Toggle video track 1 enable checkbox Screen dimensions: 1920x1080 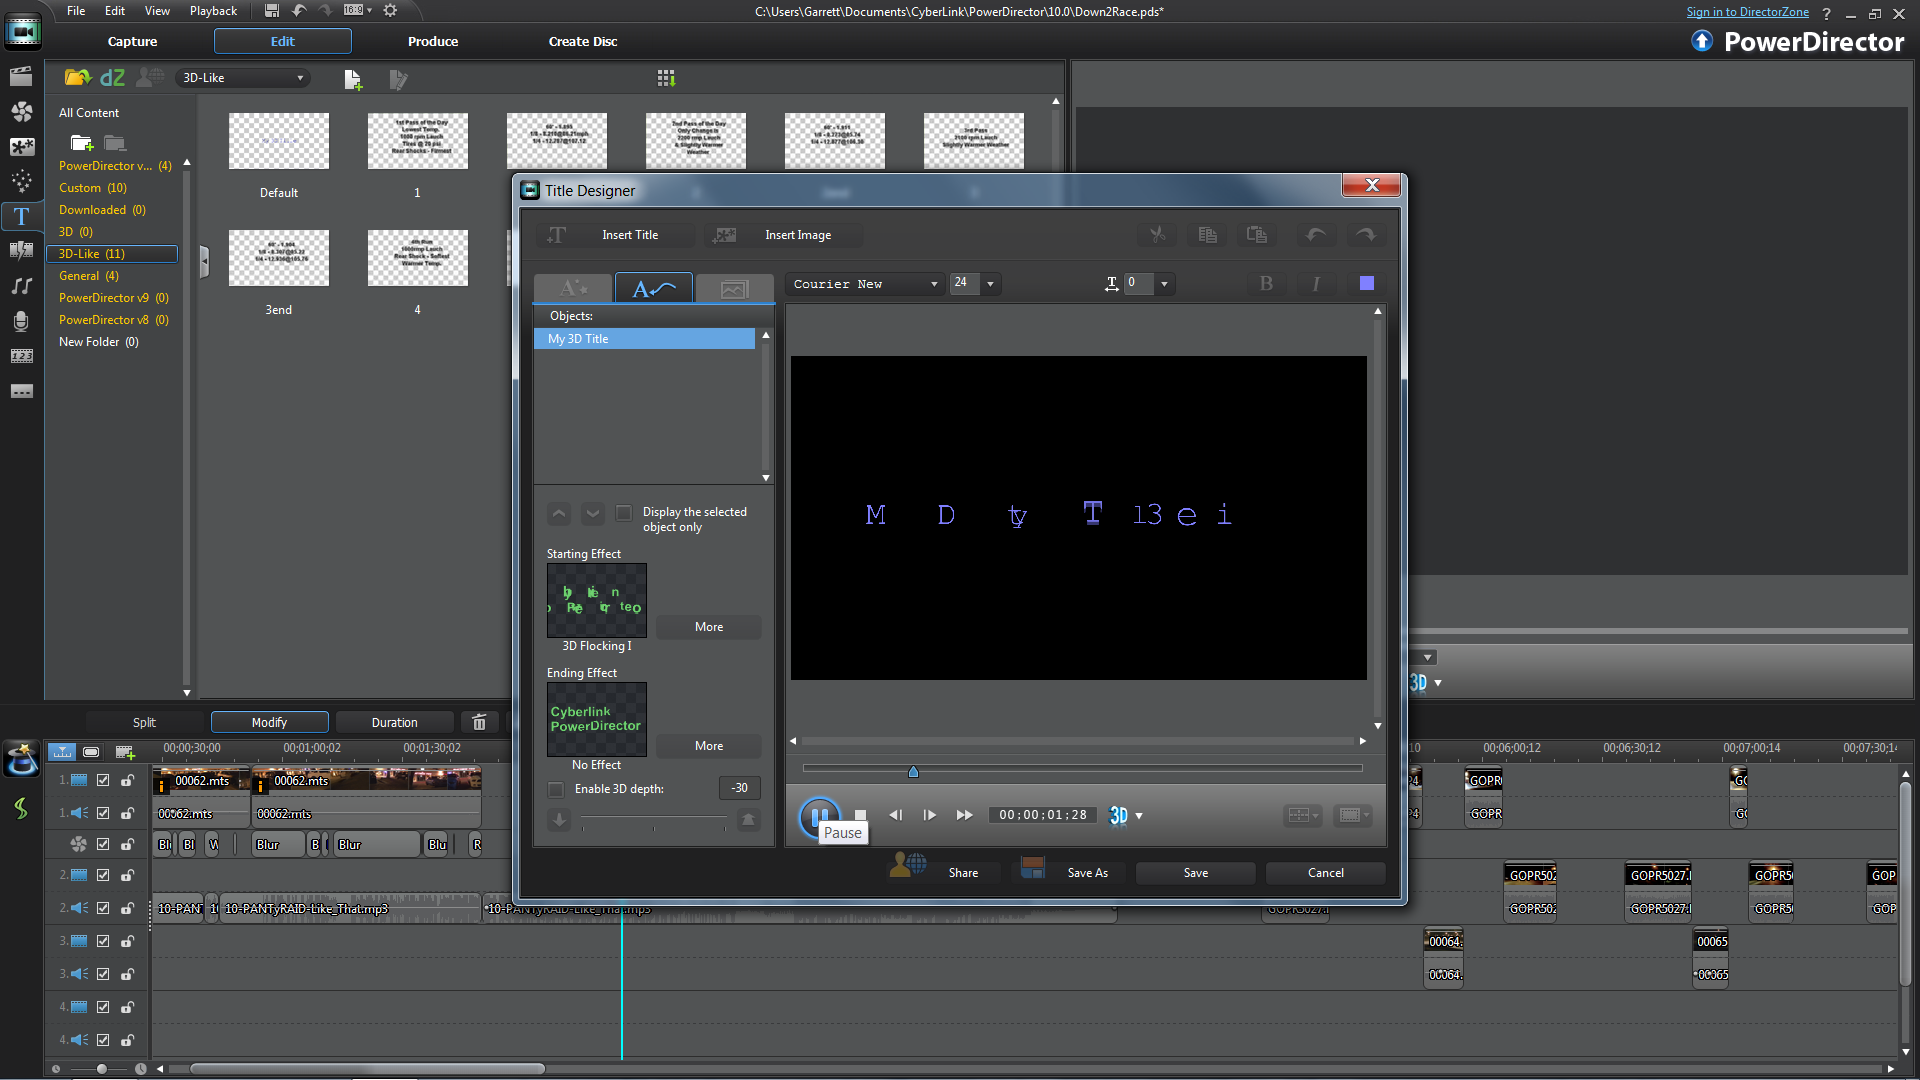[x=103, y=780]
